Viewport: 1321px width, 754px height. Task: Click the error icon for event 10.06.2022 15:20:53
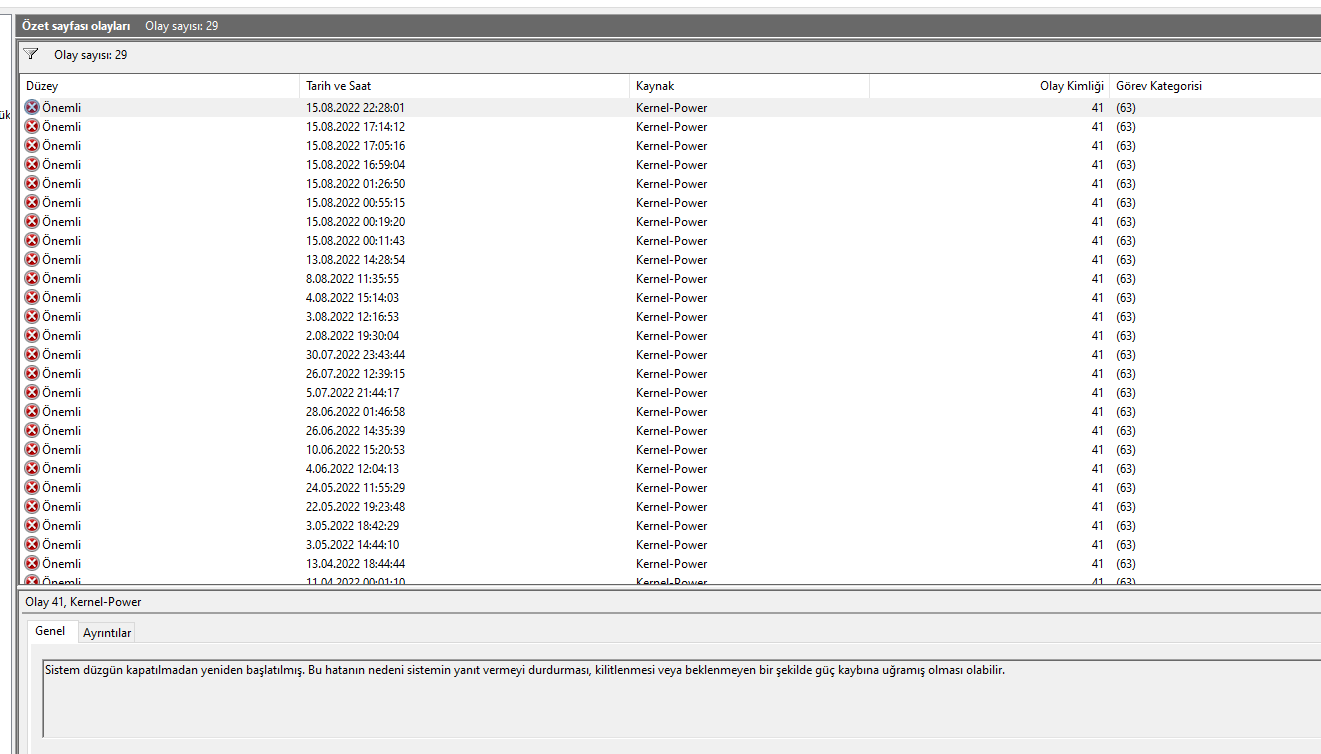tap(32, 449)
